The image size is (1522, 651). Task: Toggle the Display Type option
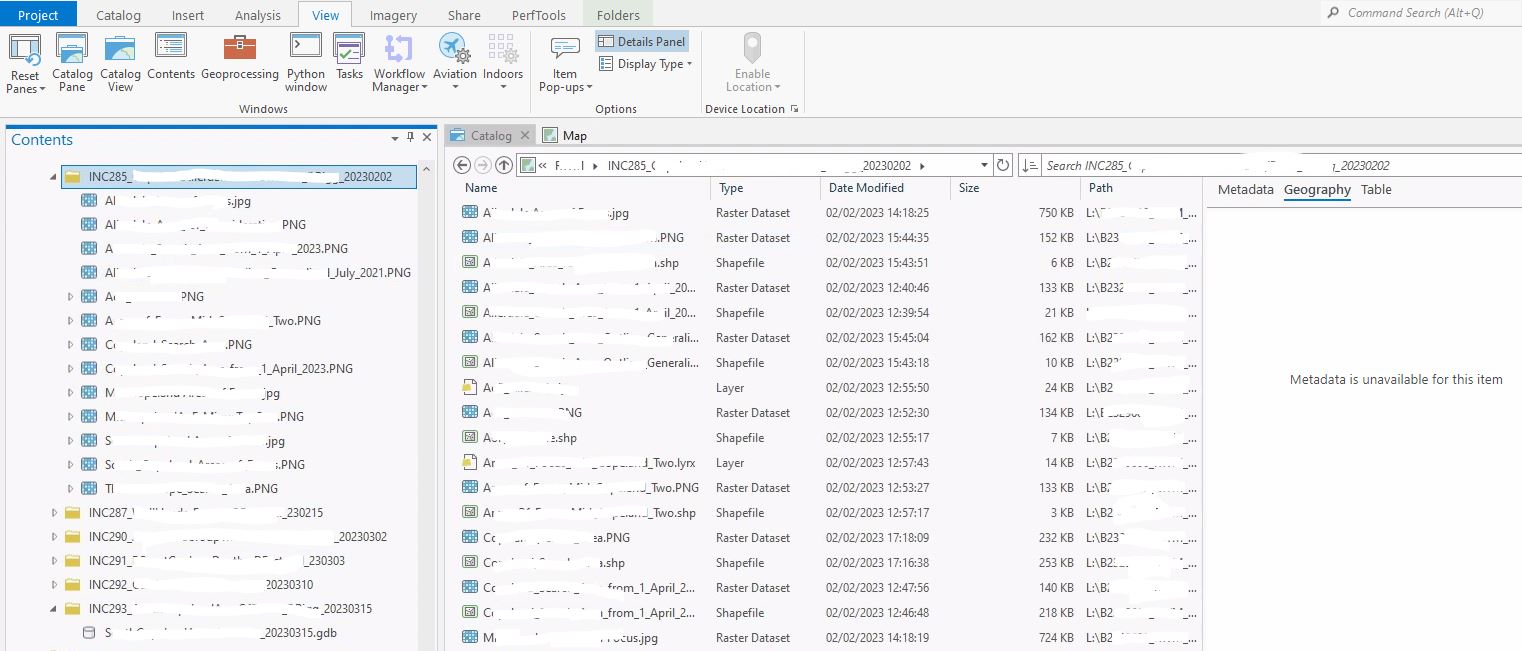644,63
